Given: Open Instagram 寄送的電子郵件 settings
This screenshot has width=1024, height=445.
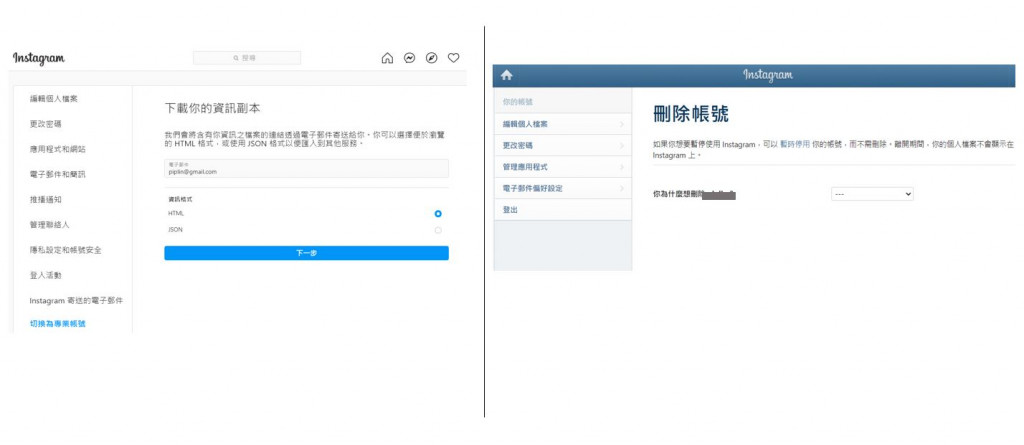Looking at the screenshot, I should coord(76,301).
